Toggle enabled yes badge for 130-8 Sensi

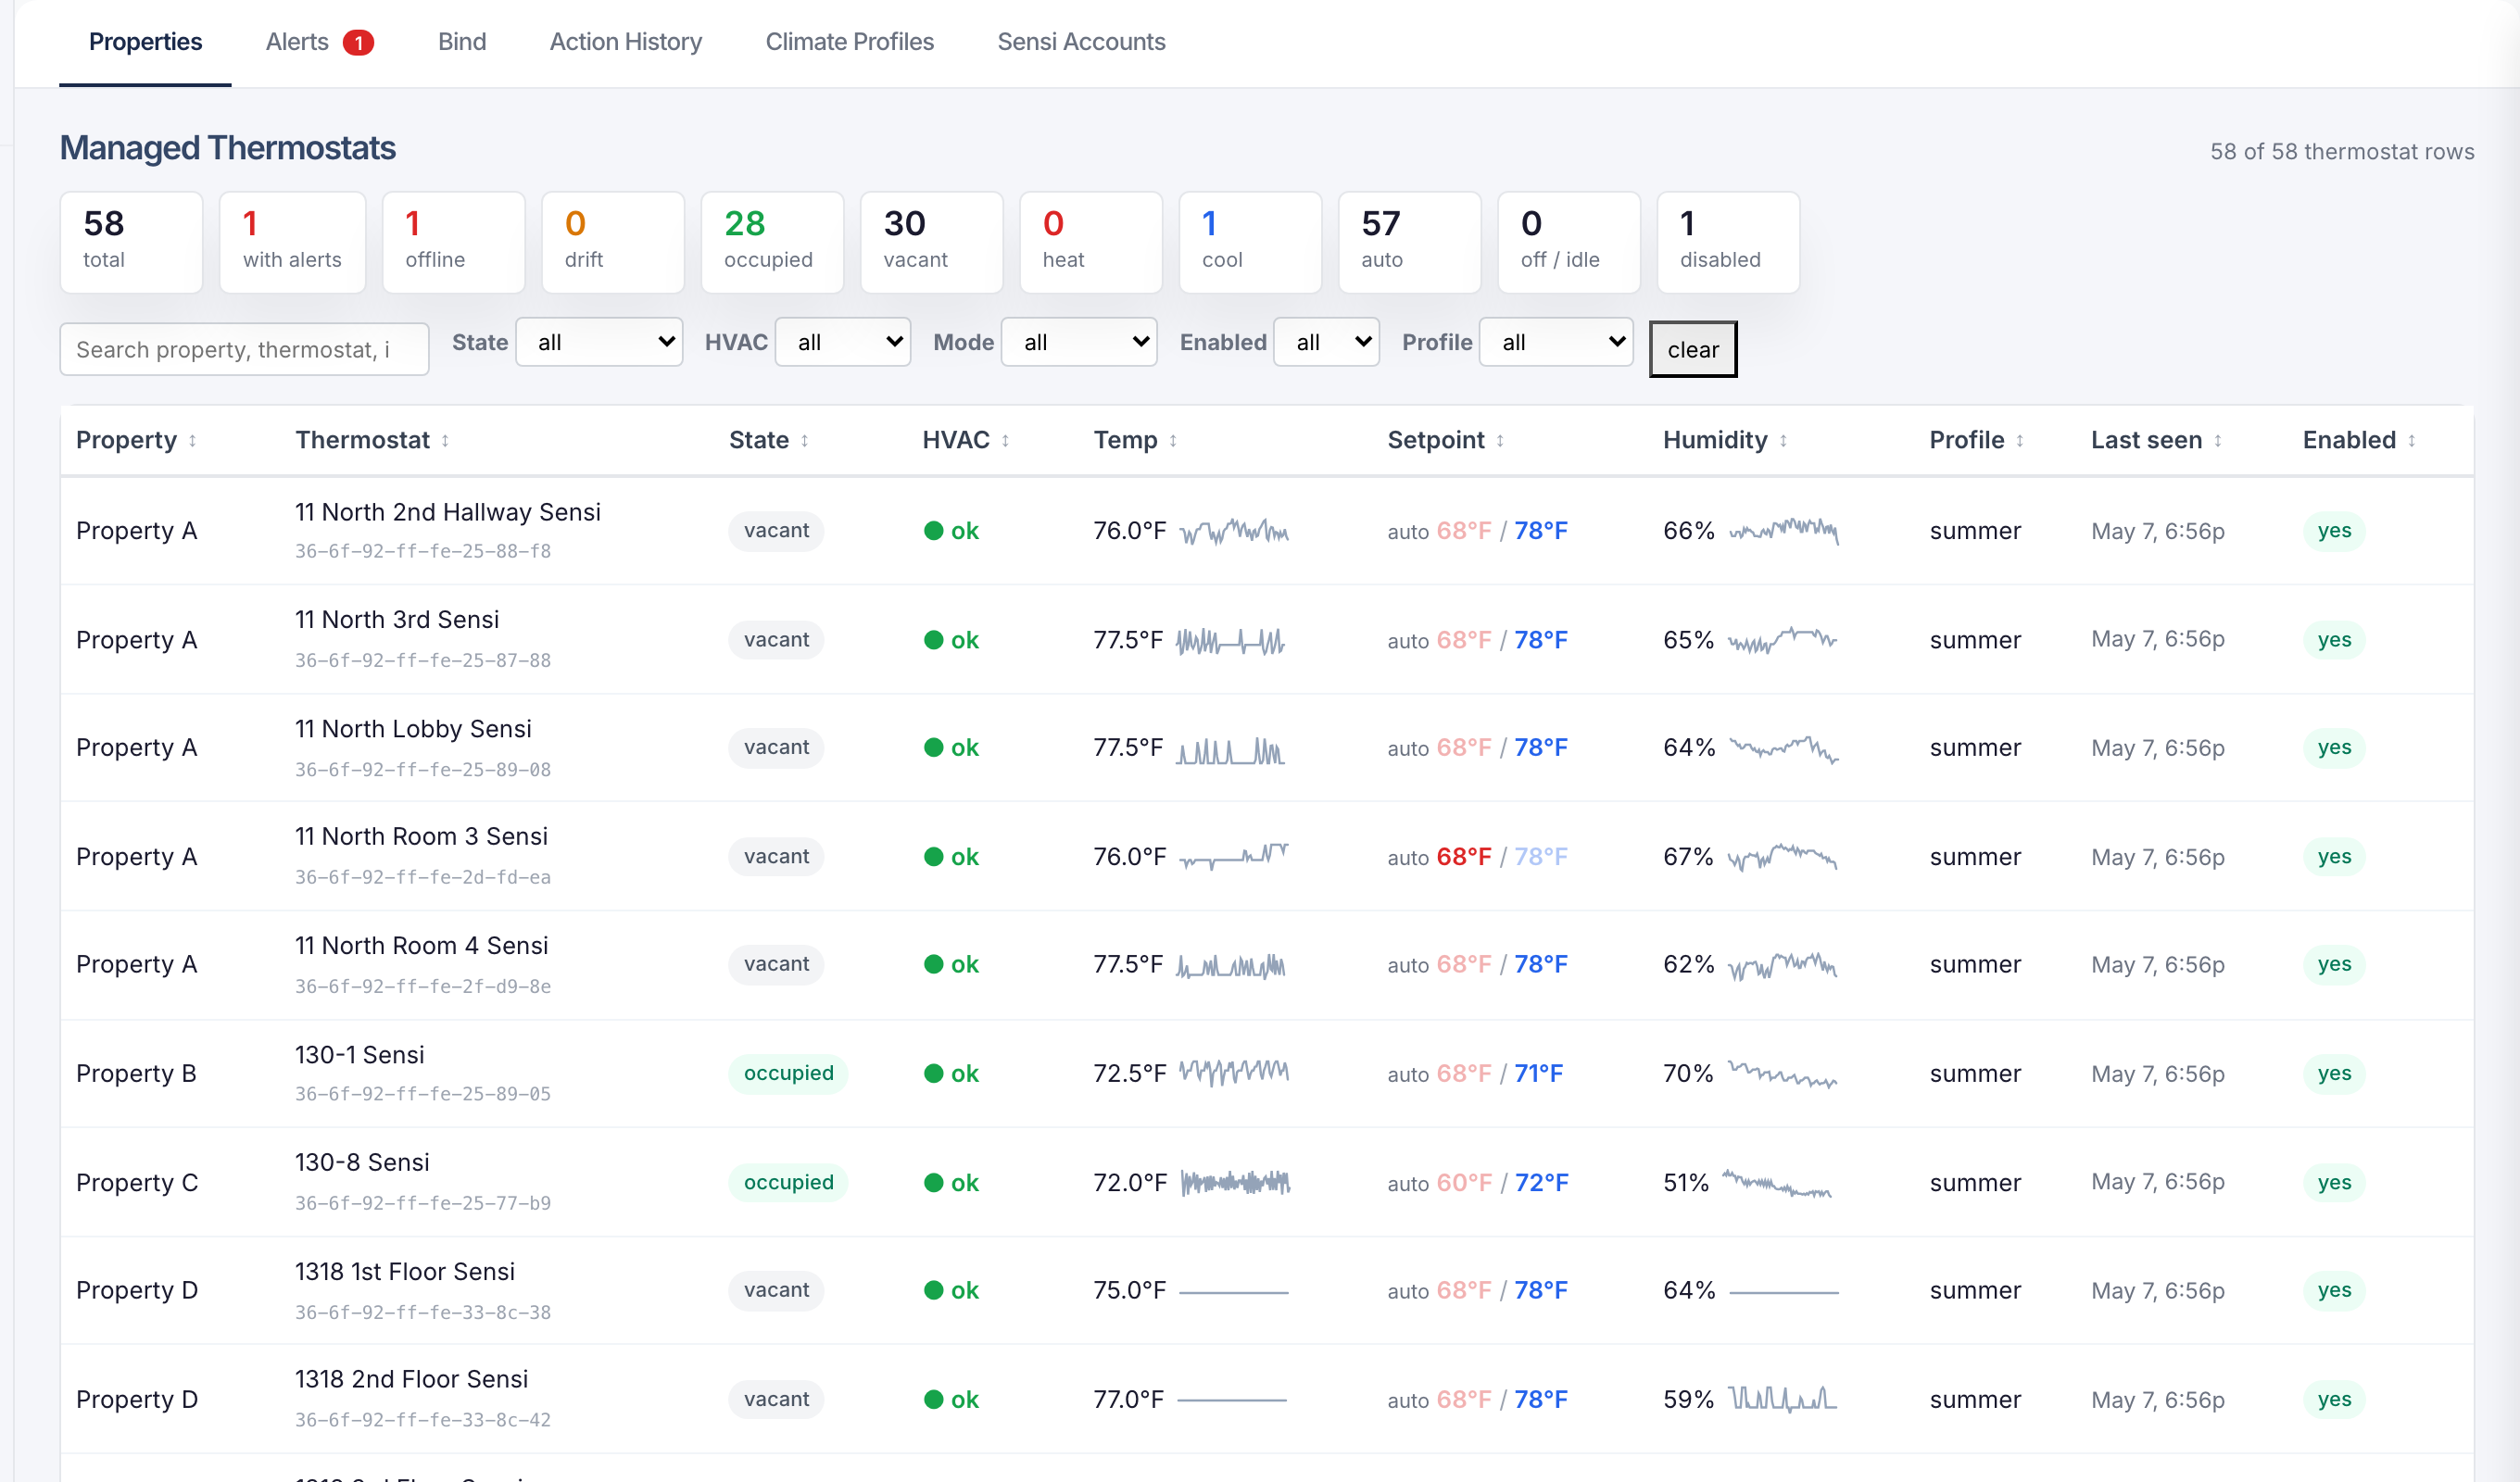click(x=2334, y=1183)
